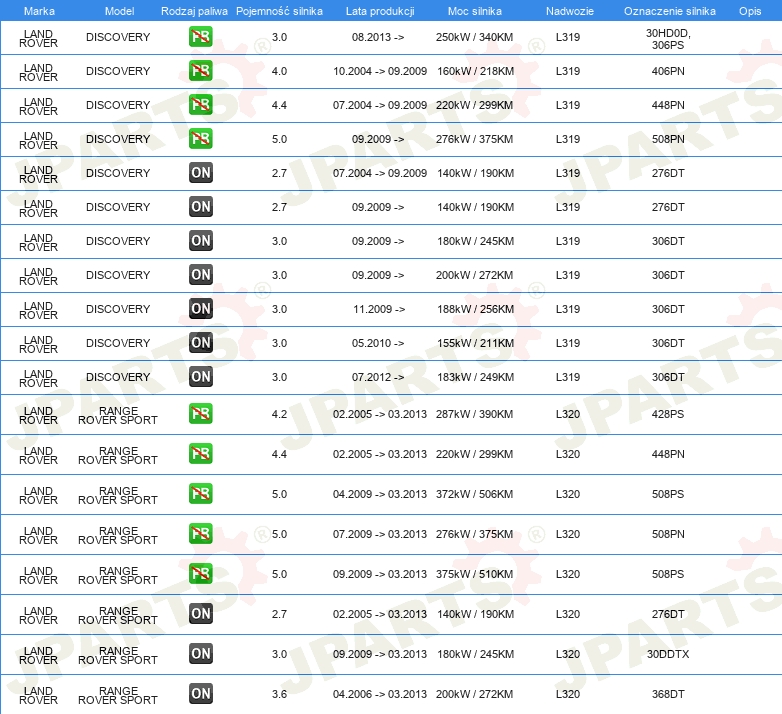
Task: Click the ON diesel icon for the Range Rover Sport 30DDTX
Action: pos(200,653)
